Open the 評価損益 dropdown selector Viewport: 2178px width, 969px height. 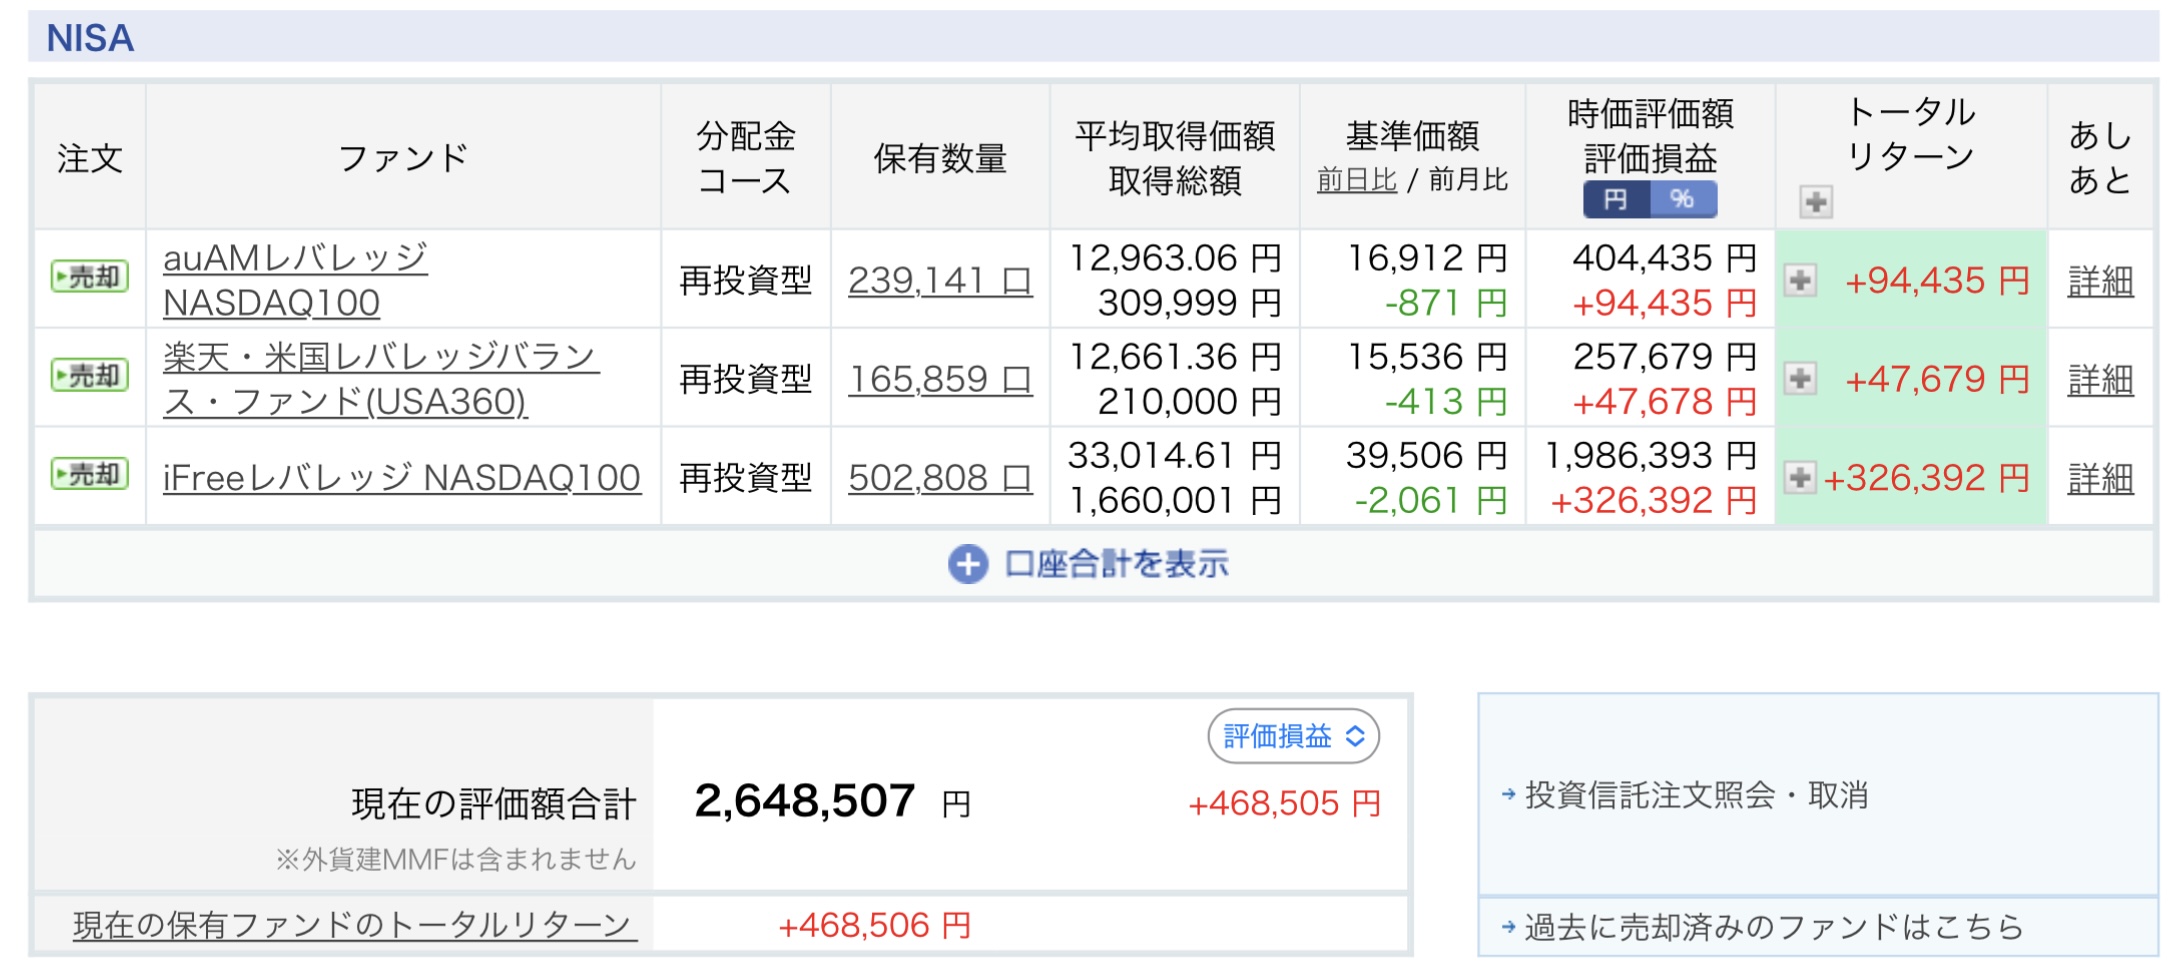pyautogui.click(x=1293, y=737)
